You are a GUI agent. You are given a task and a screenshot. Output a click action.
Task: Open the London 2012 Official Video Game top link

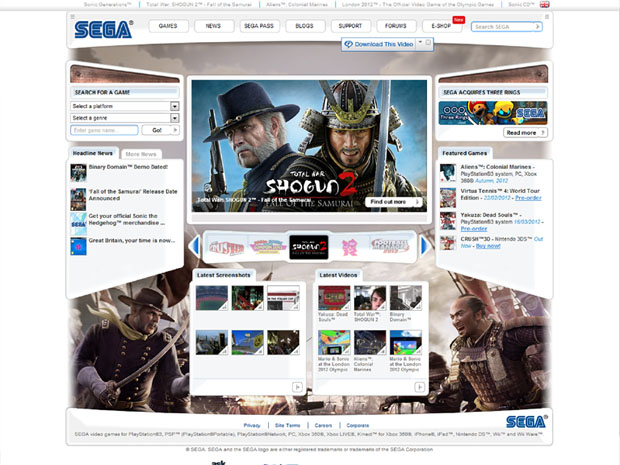tap(418, 4)
